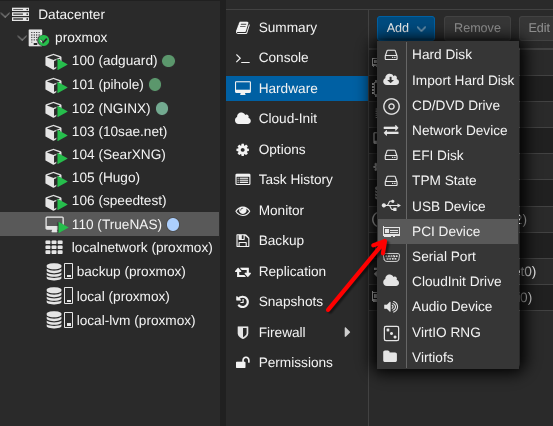
Task: Click the USB Device icon in menu
Action: point(391,206)
